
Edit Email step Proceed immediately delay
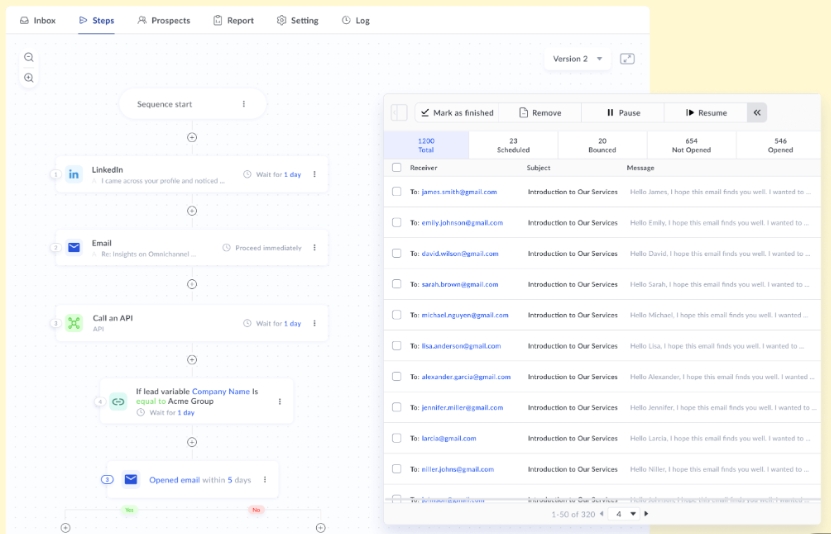262,247
